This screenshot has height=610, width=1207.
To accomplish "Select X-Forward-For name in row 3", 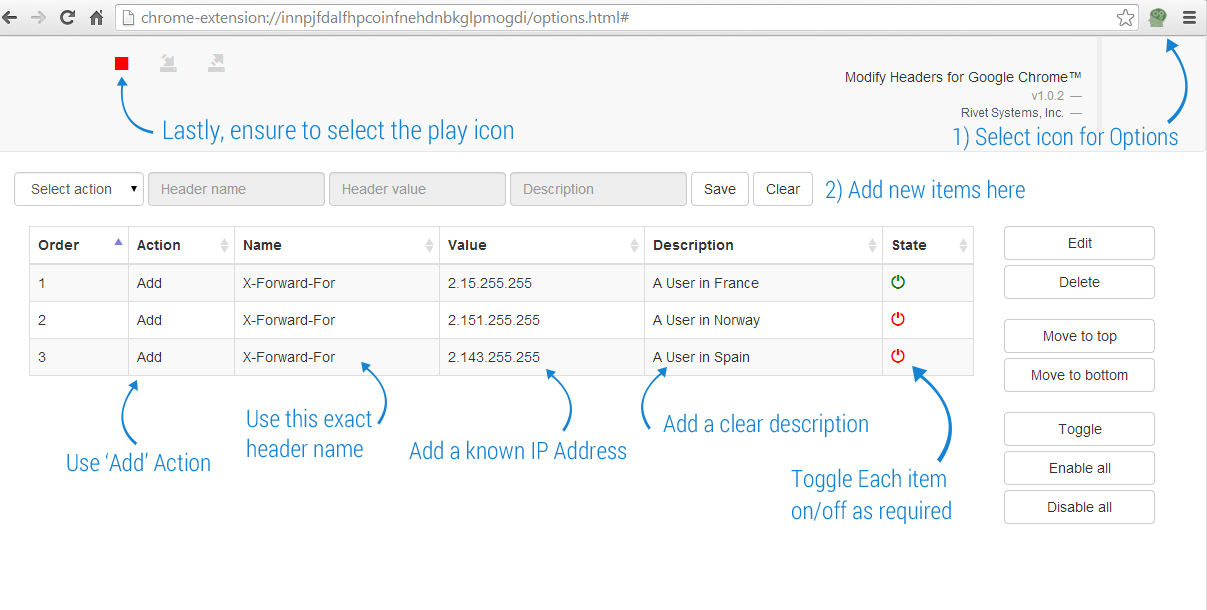I will pyautogui.click(x=337, y=357).
